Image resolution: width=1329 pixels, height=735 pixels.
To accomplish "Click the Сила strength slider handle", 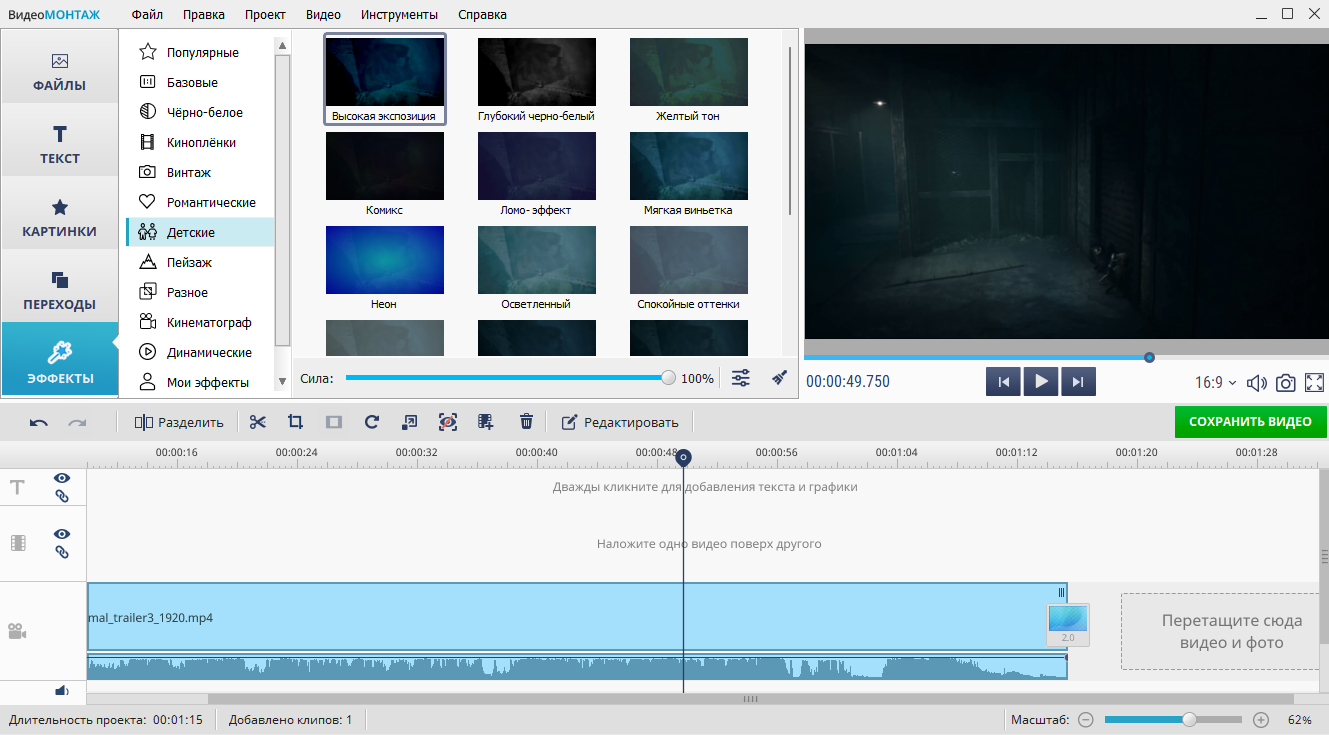I will point(668,378).
